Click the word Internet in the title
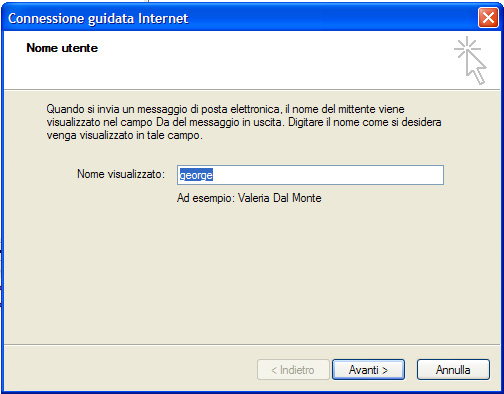The width and height of the screenshot is (504, 394). point(163,18)
